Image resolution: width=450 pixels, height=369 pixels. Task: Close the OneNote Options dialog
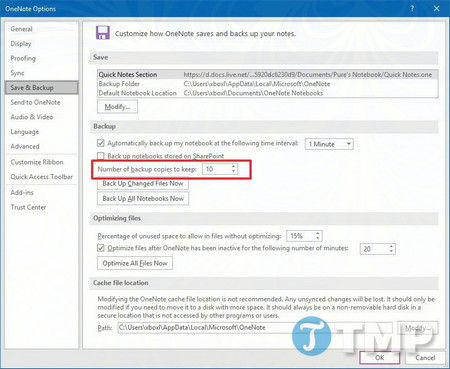tap(436, 9)
